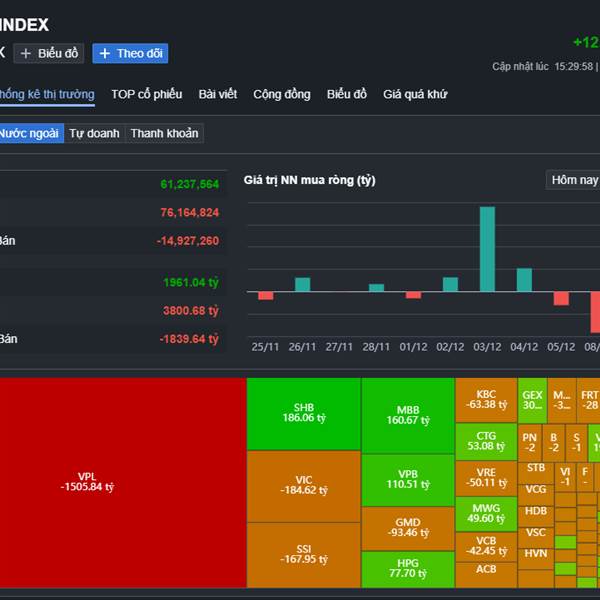Select the SSI -167.95 tỷ tile
Viewport: 600px width, 600px height.
304,555
